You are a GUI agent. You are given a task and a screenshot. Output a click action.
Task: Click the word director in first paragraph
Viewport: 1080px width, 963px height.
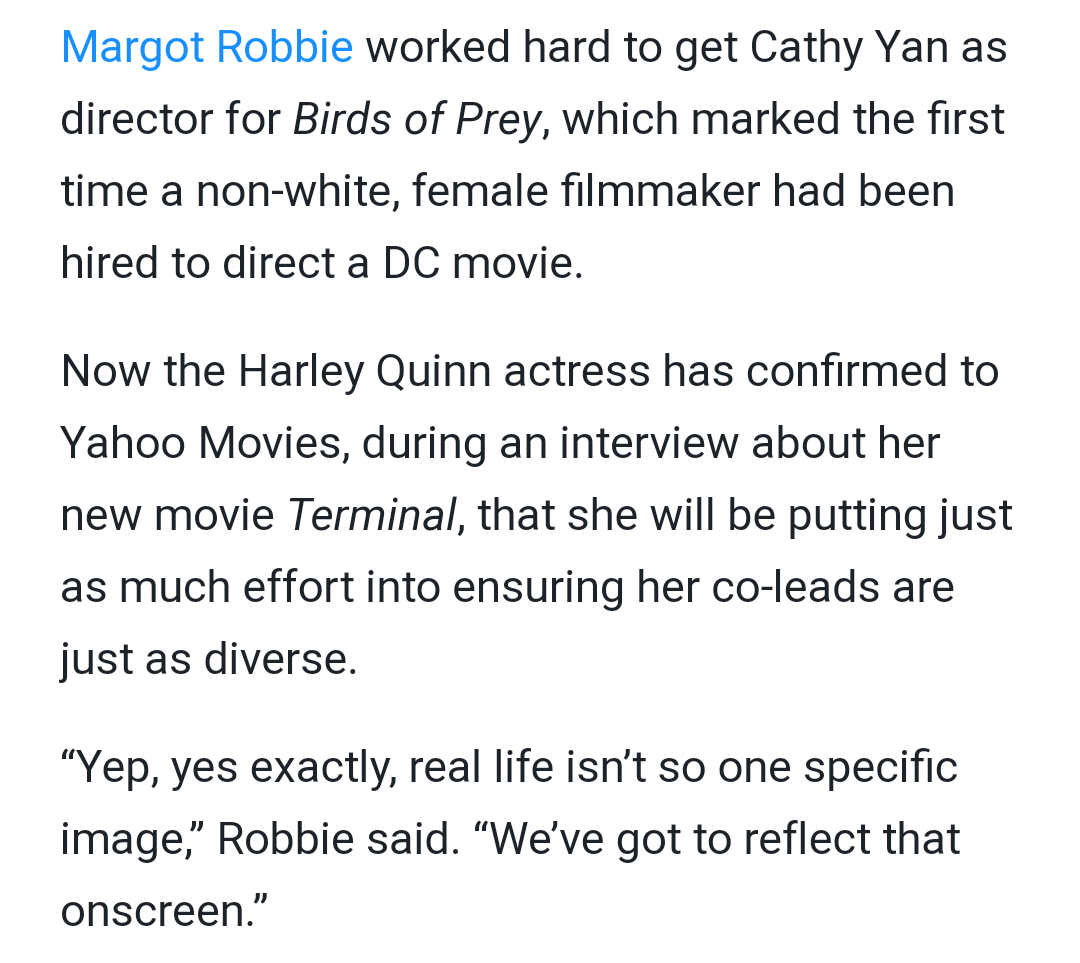(x=137, y=119)
